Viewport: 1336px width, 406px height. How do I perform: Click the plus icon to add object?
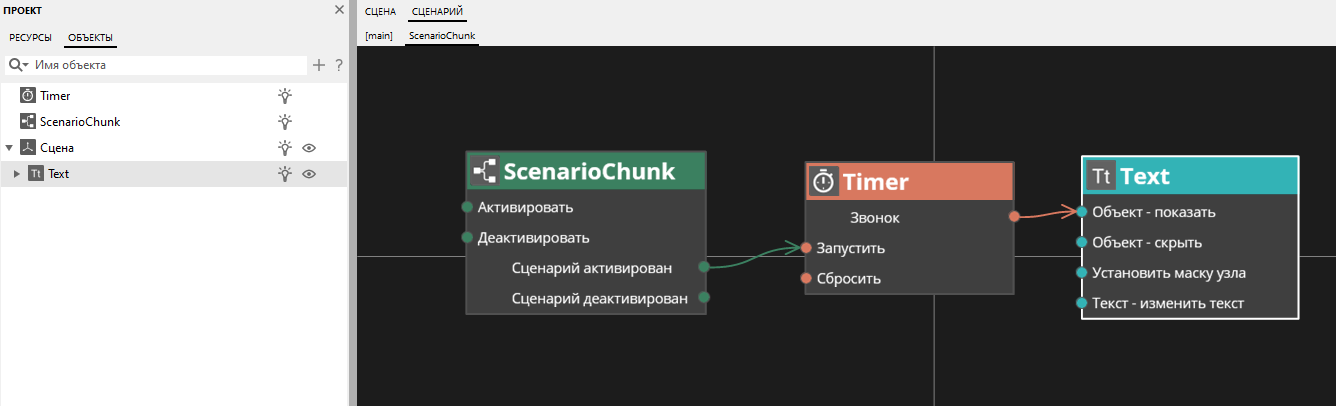coord(319,65)
